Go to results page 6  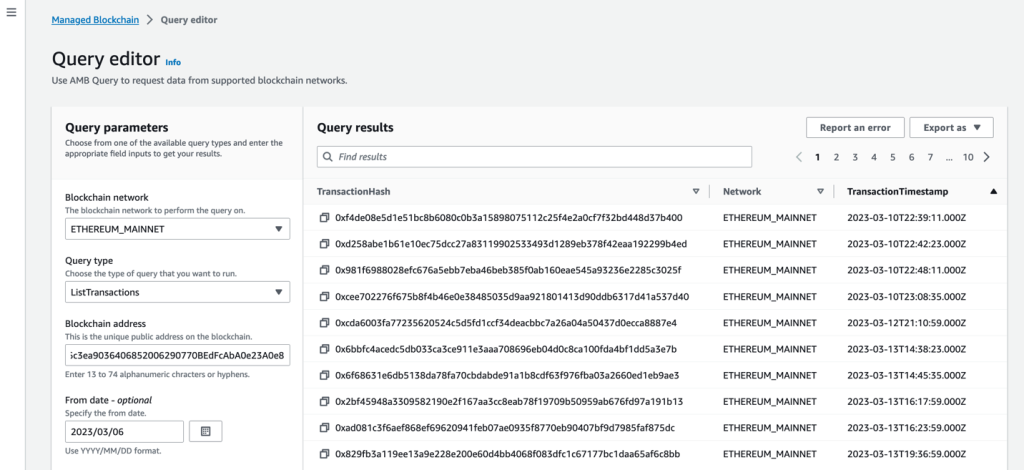(912, 157)
